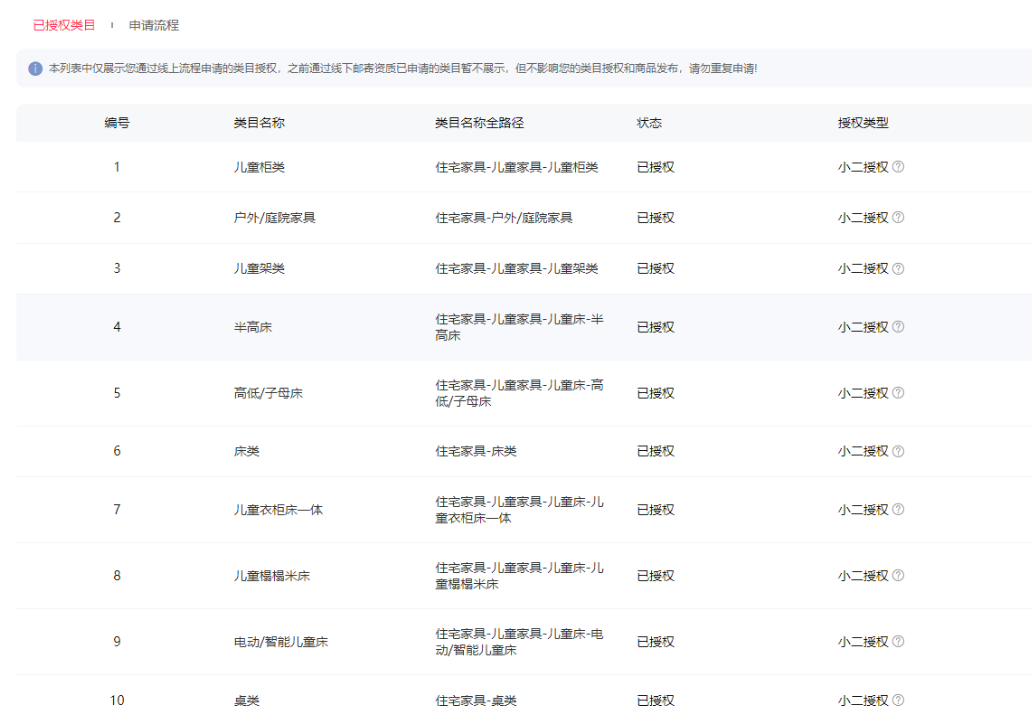
Task: Switch to the 申请流程 tab
Action: point(154,25)
